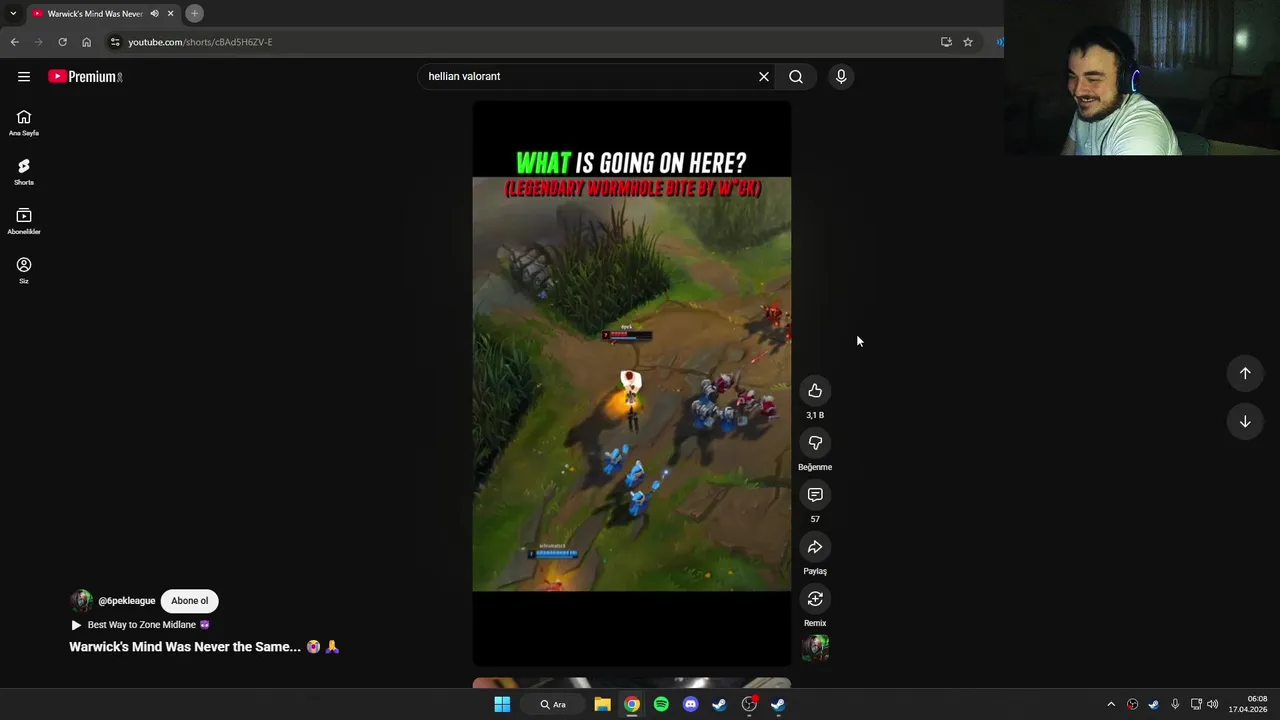Subscribe with the Abone ol button
This screenshot has width=1280, height=720.
click(189, 601)
